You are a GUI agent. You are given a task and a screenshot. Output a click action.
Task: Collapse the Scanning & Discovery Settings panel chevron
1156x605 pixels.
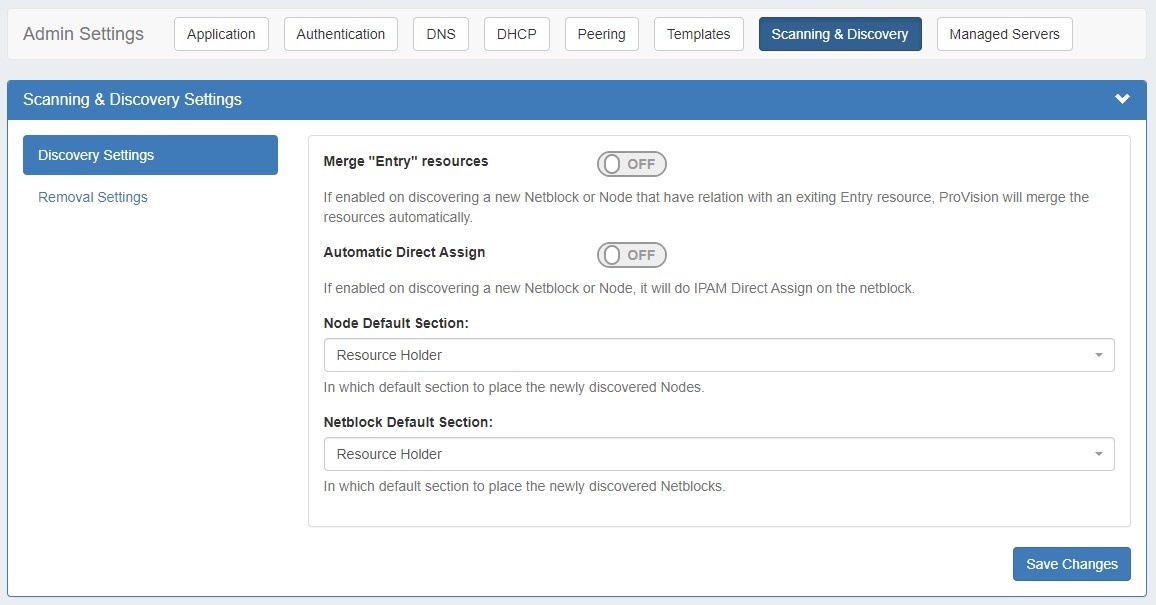[1122, 99]
